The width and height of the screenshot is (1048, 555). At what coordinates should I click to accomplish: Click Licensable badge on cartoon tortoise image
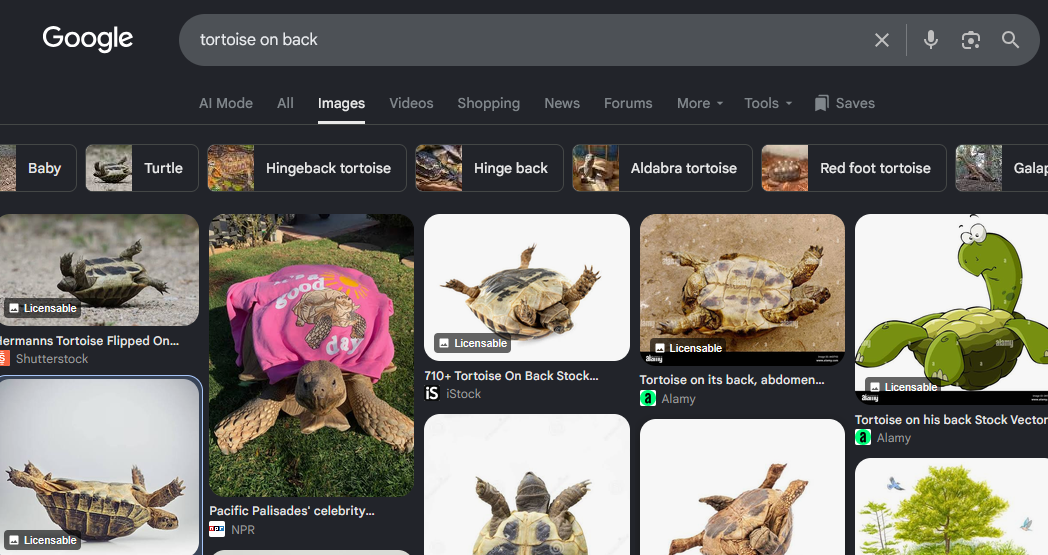pyautogui.click(x=903, y=386)
